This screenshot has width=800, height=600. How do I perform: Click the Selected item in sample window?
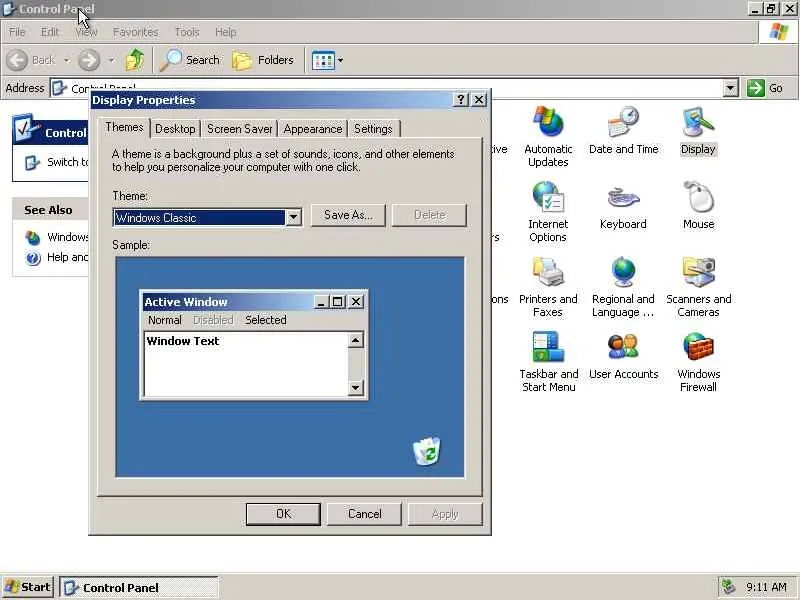point(265,320)
